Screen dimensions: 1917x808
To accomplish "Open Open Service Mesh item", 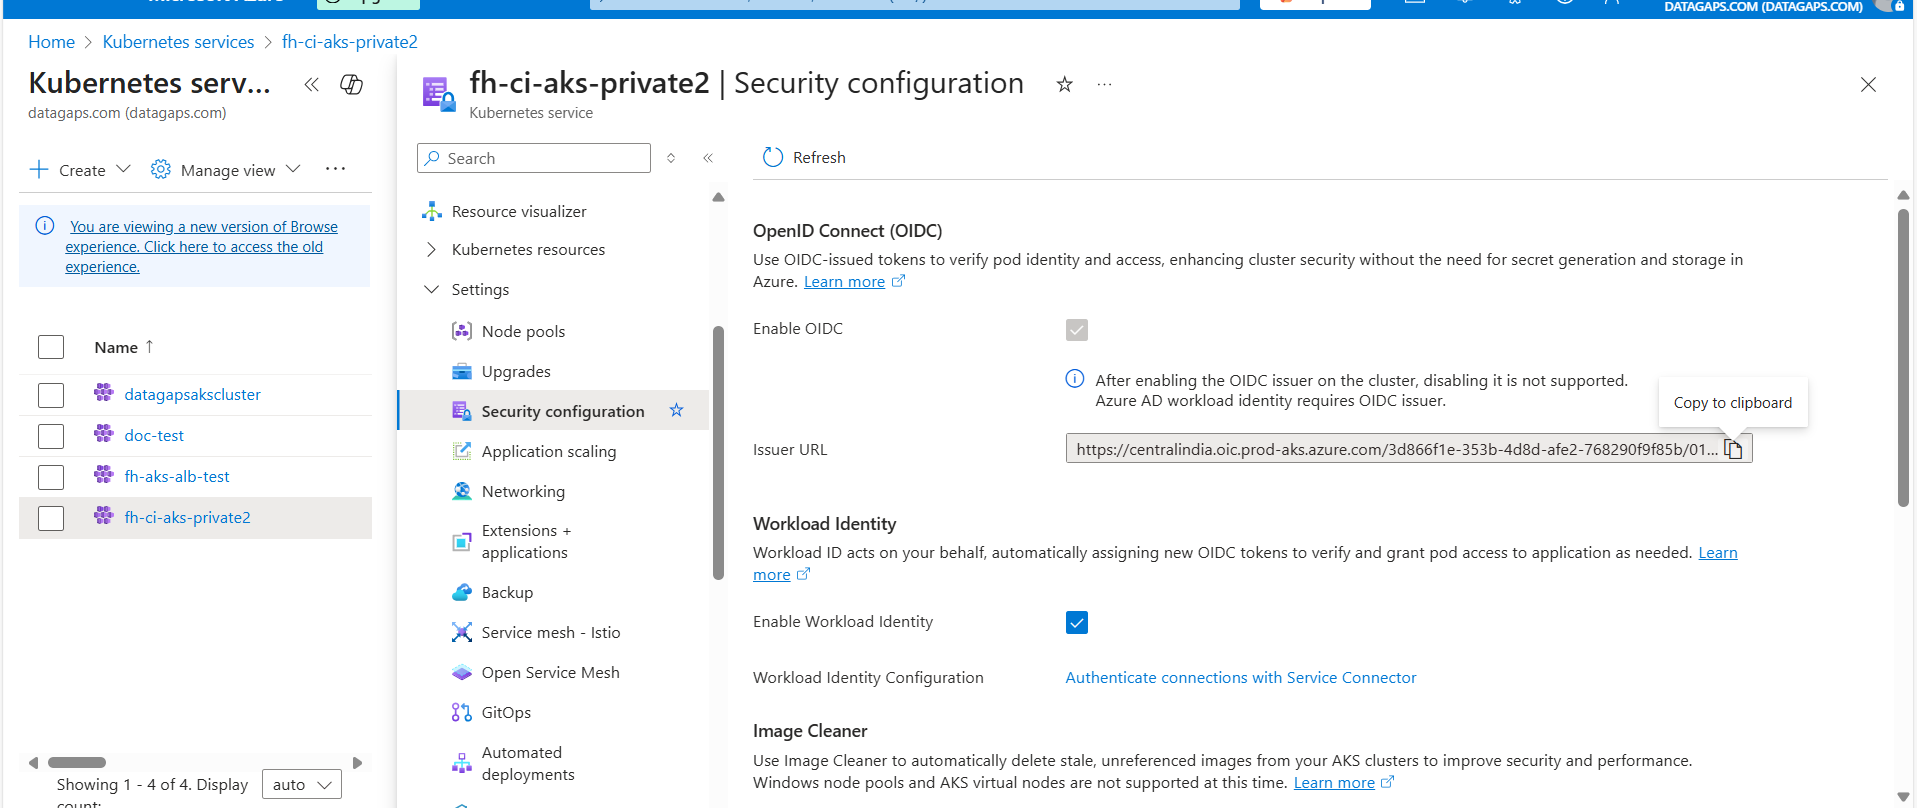I will click(x=550, y=672).
